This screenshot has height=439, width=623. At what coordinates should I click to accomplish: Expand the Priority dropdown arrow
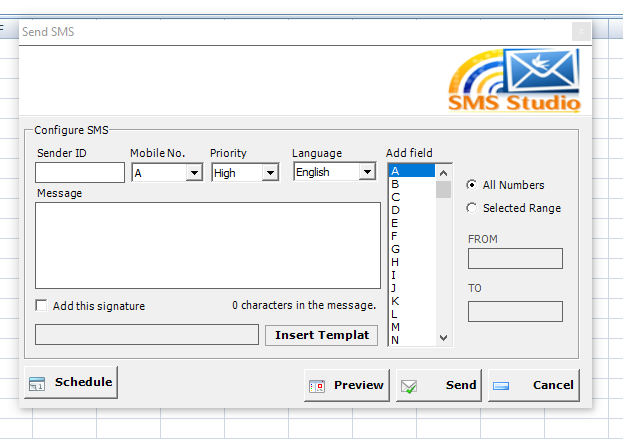click(271, 173)
